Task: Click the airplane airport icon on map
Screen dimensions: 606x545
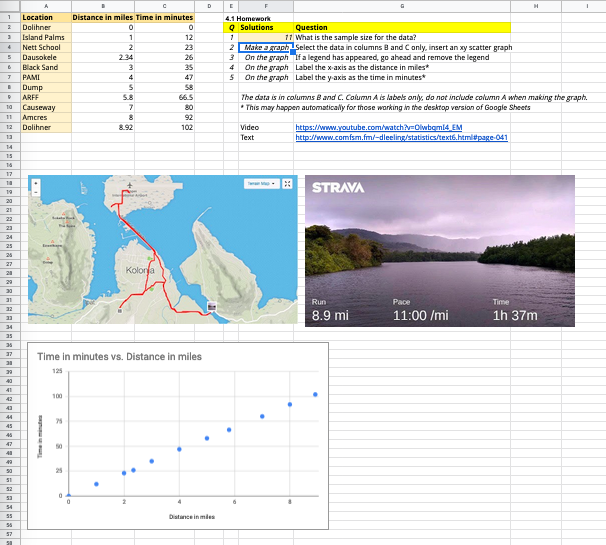Action: pyautogui.click(x=129, y=185)
